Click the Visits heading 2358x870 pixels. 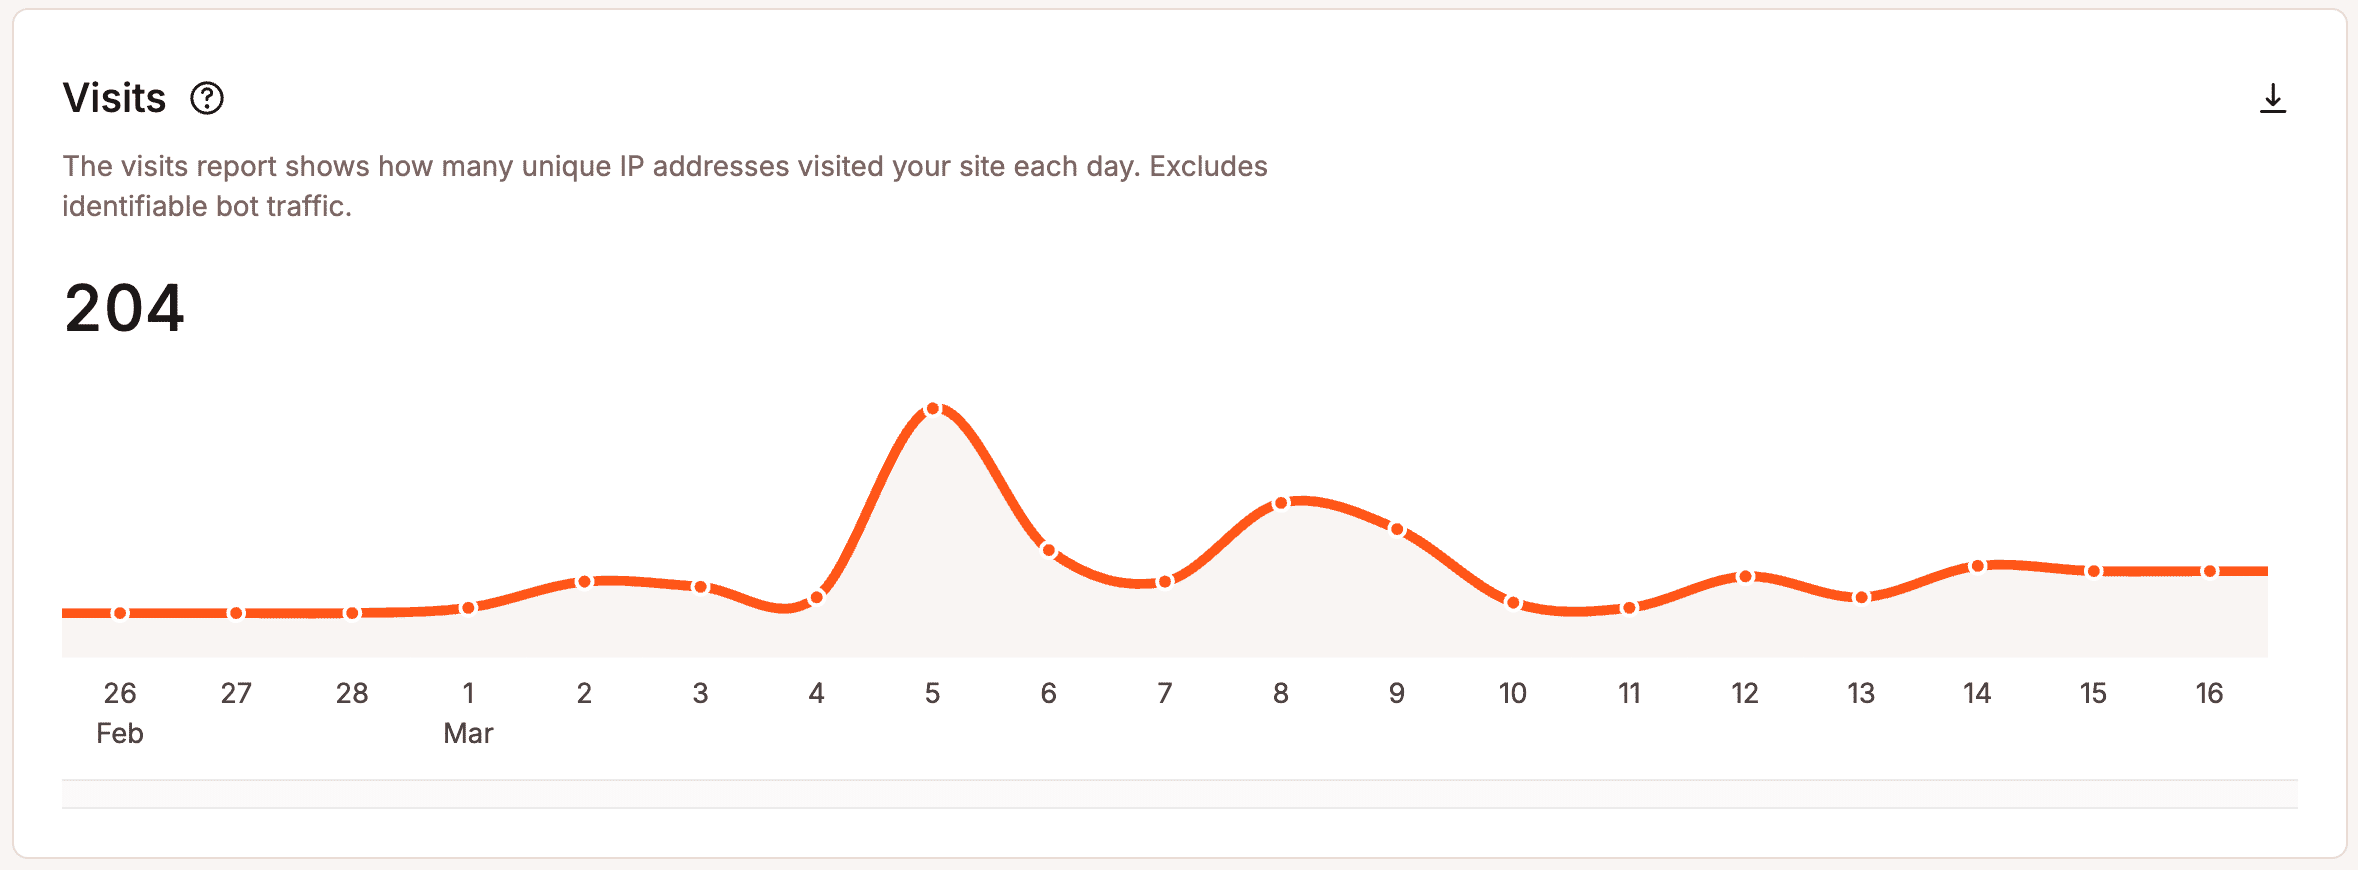pos(114,97)
